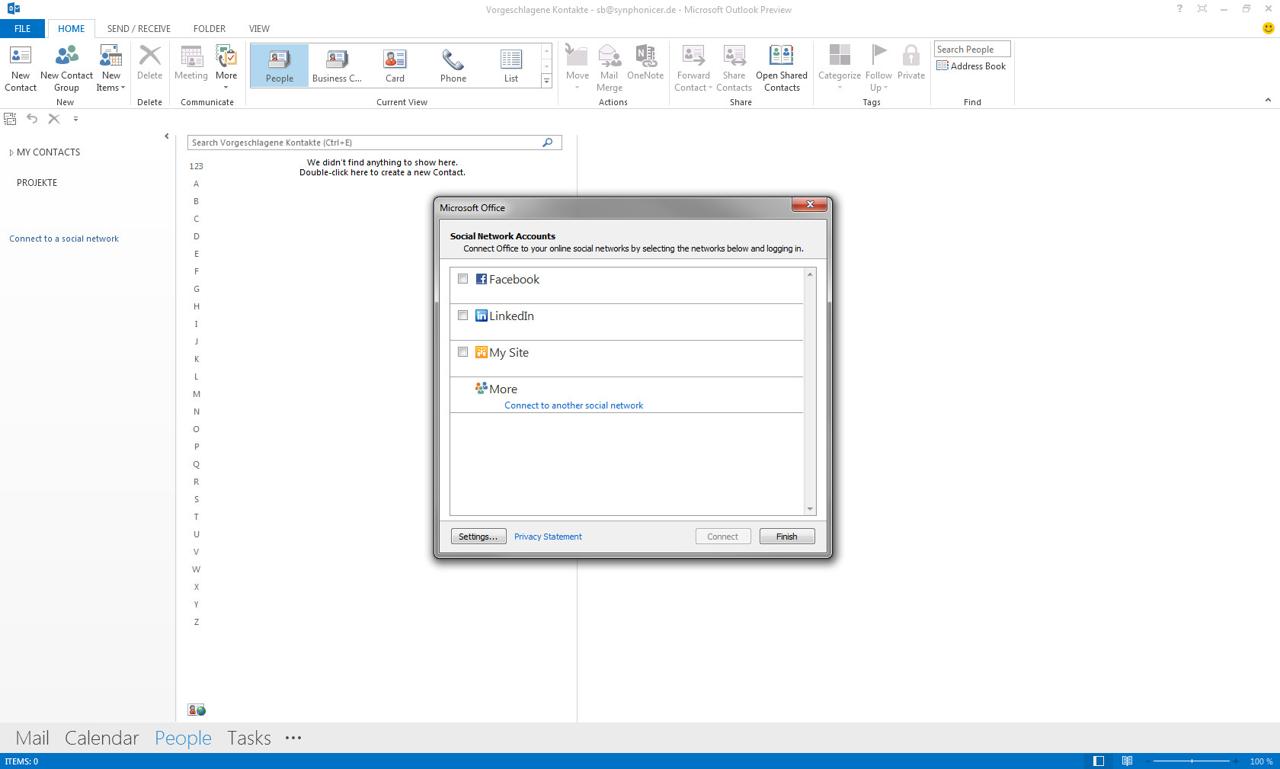Viewport: 1280px width, 769px height.
Task: Select the PROJEKTE contacts folder
Action: (x=37, y=183)
